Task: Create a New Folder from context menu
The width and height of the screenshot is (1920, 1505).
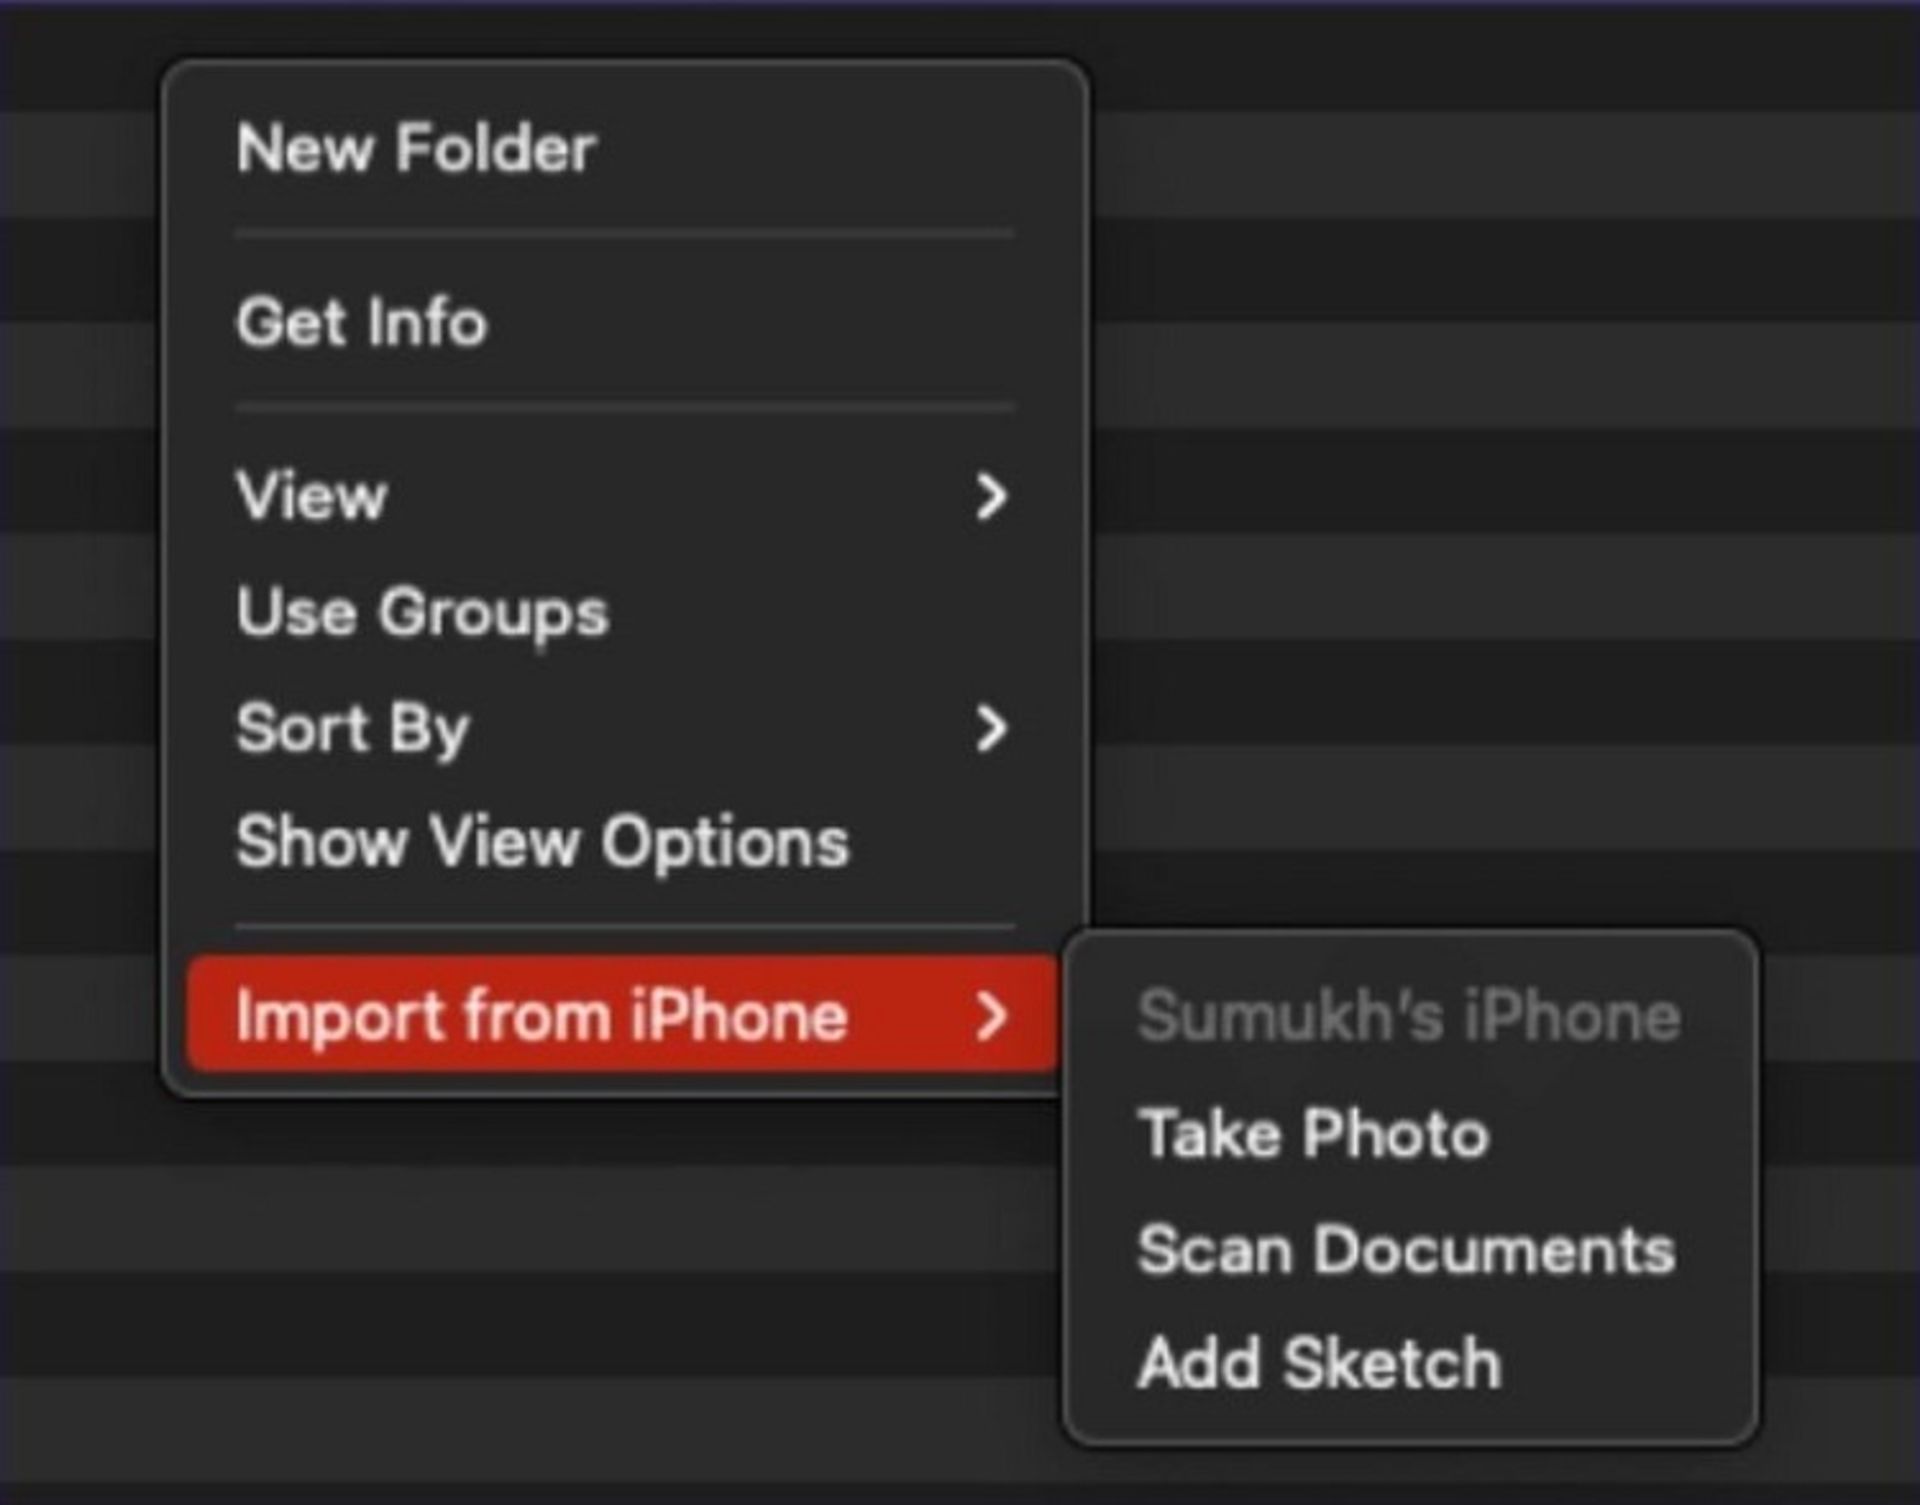Action: point(416,149)
